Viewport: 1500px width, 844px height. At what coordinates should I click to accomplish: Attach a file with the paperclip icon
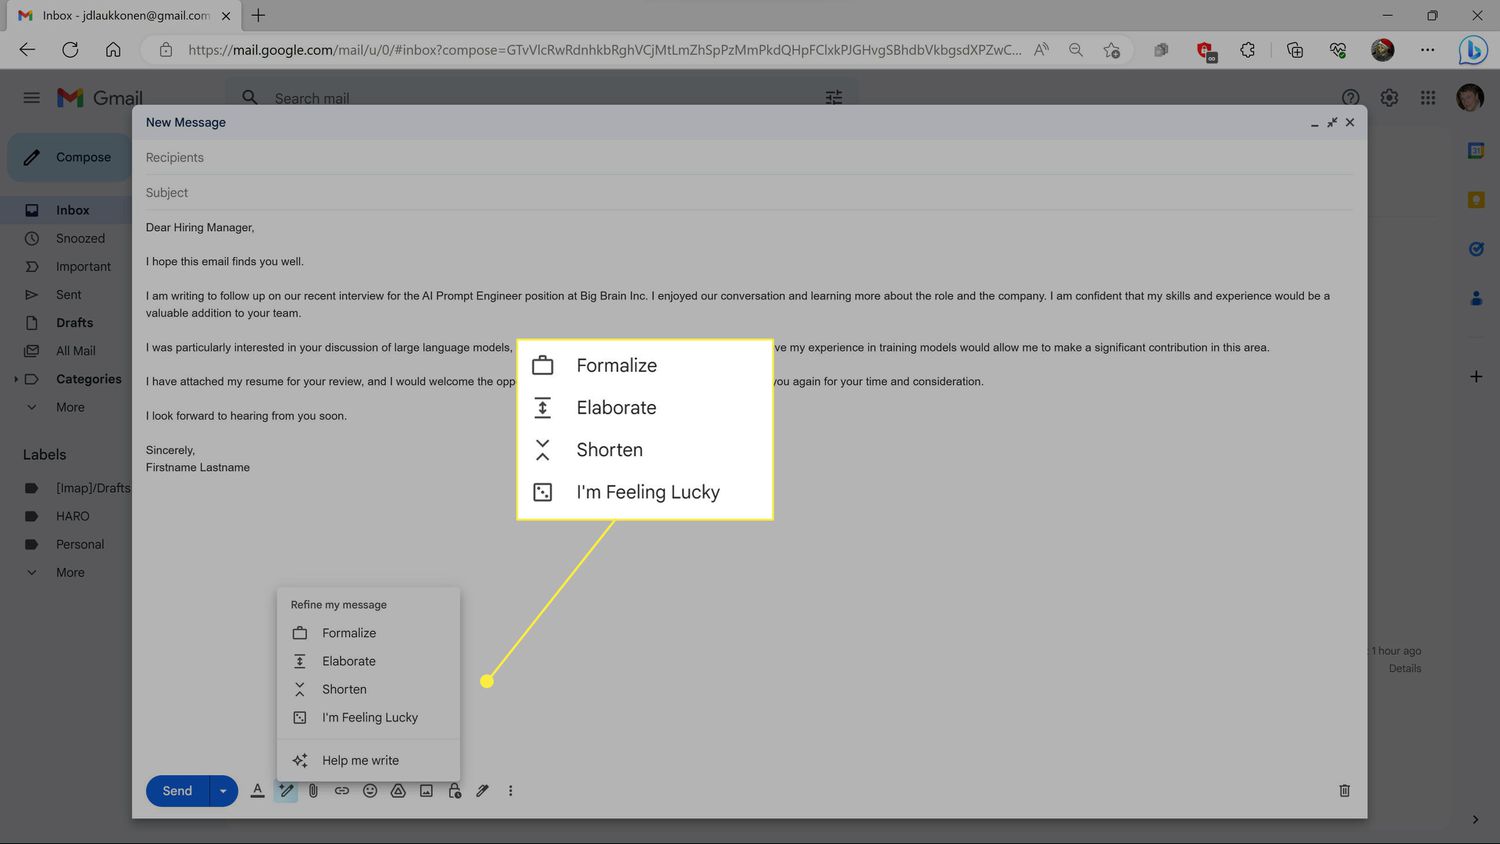[313, 791]
